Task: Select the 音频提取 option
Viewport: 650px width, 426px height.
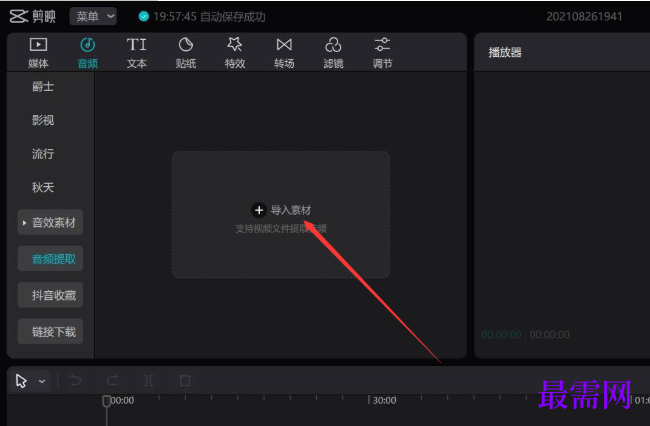Action: point(50,259)
